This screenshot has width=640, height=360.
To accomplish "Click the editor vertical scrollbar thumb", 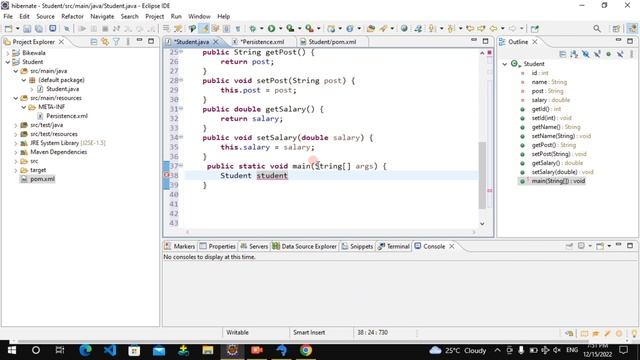I will pos(482,175).
